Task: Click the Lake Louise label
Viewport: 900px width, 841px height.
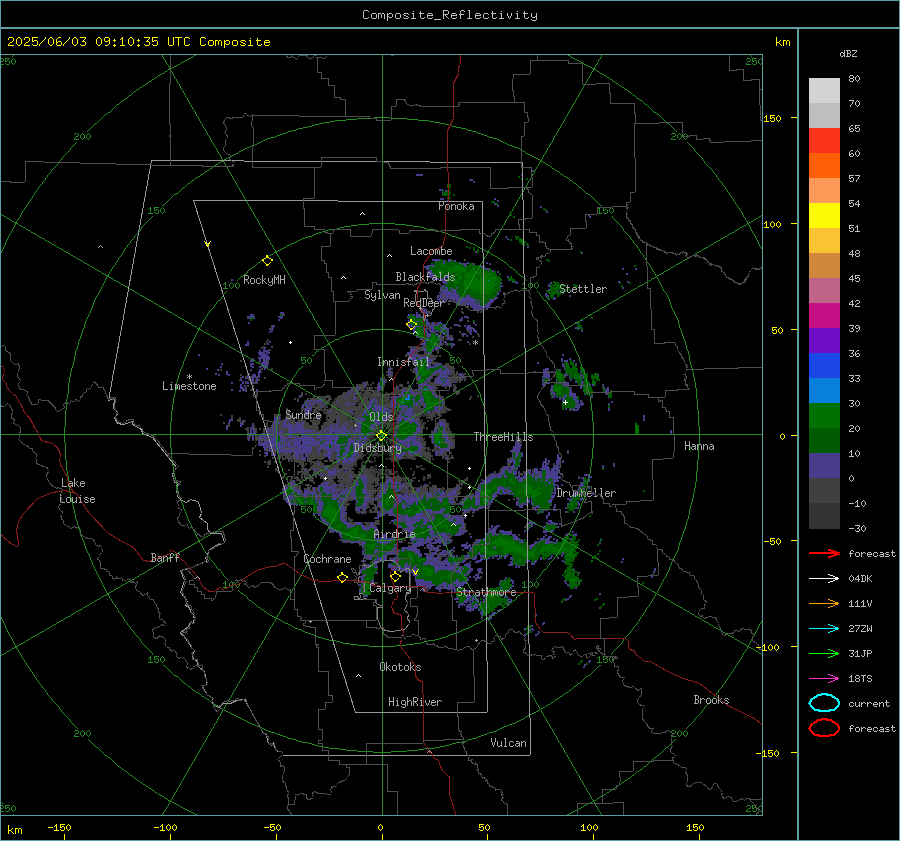Action: (x=77, y=491)
